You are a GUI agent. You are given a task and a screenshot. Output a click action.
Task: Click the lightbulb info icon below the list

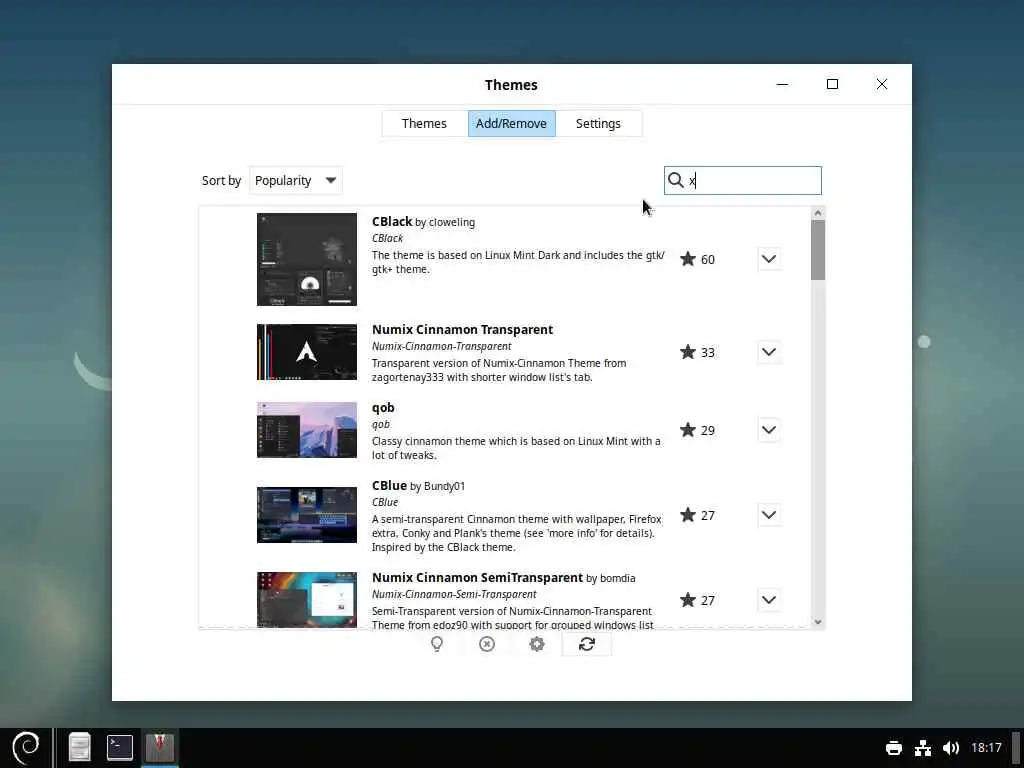[437, 644]
